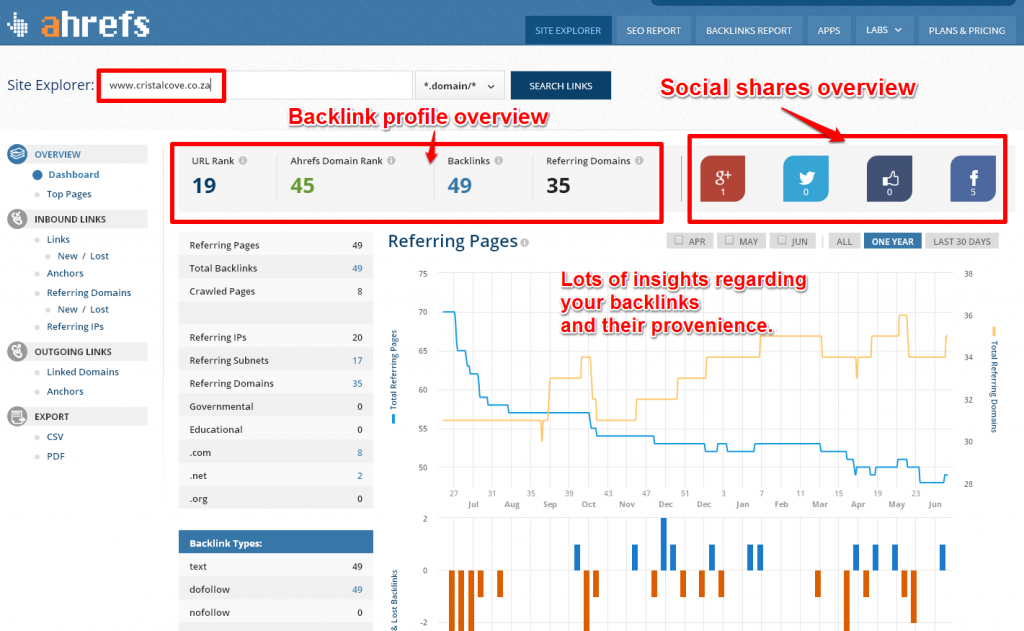
Task: Click the thumbs-up likes icon
Action: click(889, 178)
